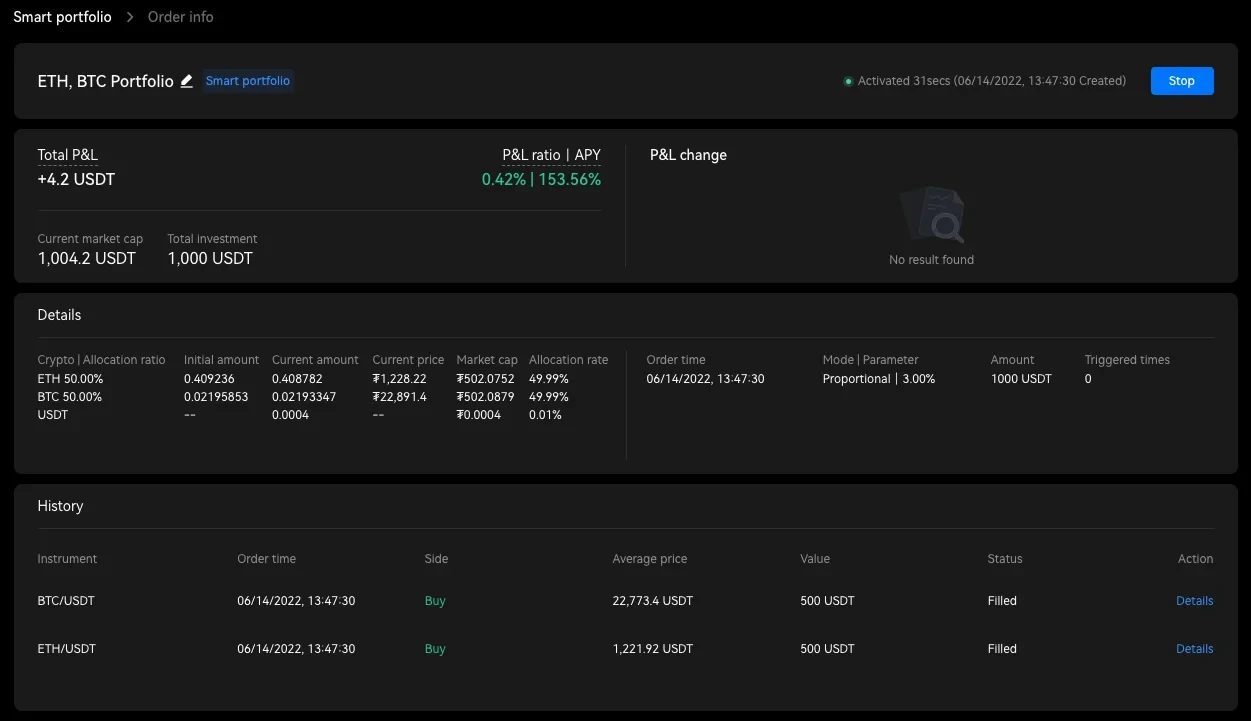This screenshot has height=721, width=1251.
Task: Open the Smart portfolio breadcrumb link
Action: [x=62, y=17]
